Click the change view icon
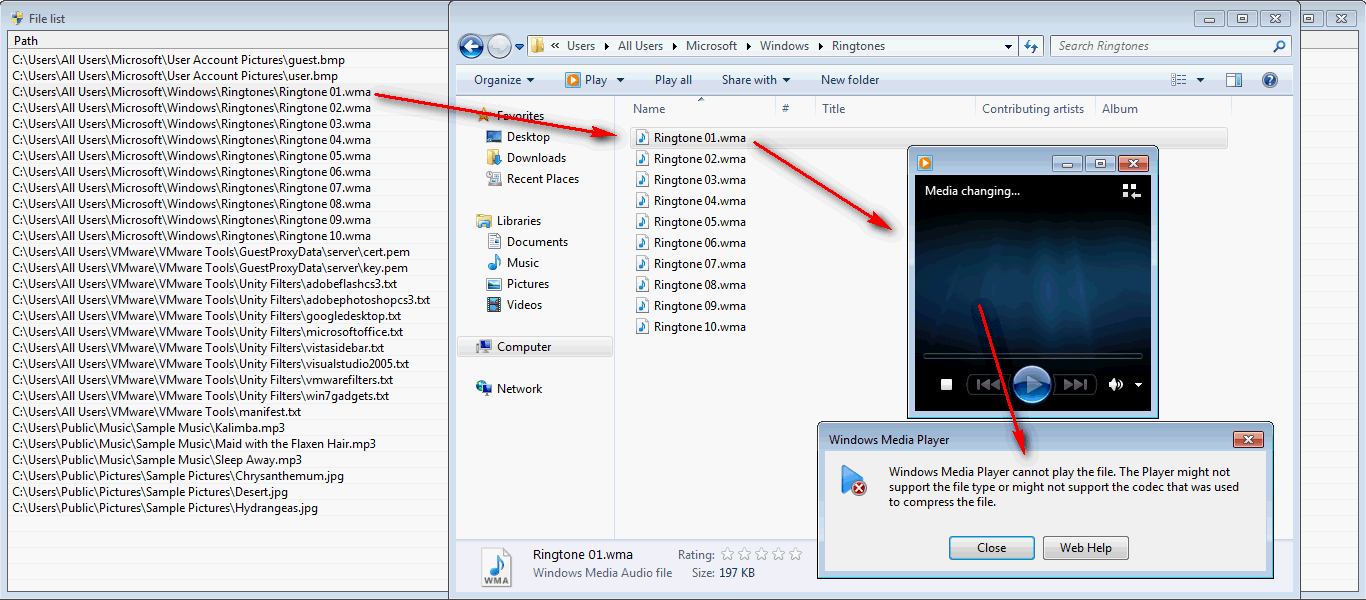1366x600 pixels. [x=1179, y=80]
